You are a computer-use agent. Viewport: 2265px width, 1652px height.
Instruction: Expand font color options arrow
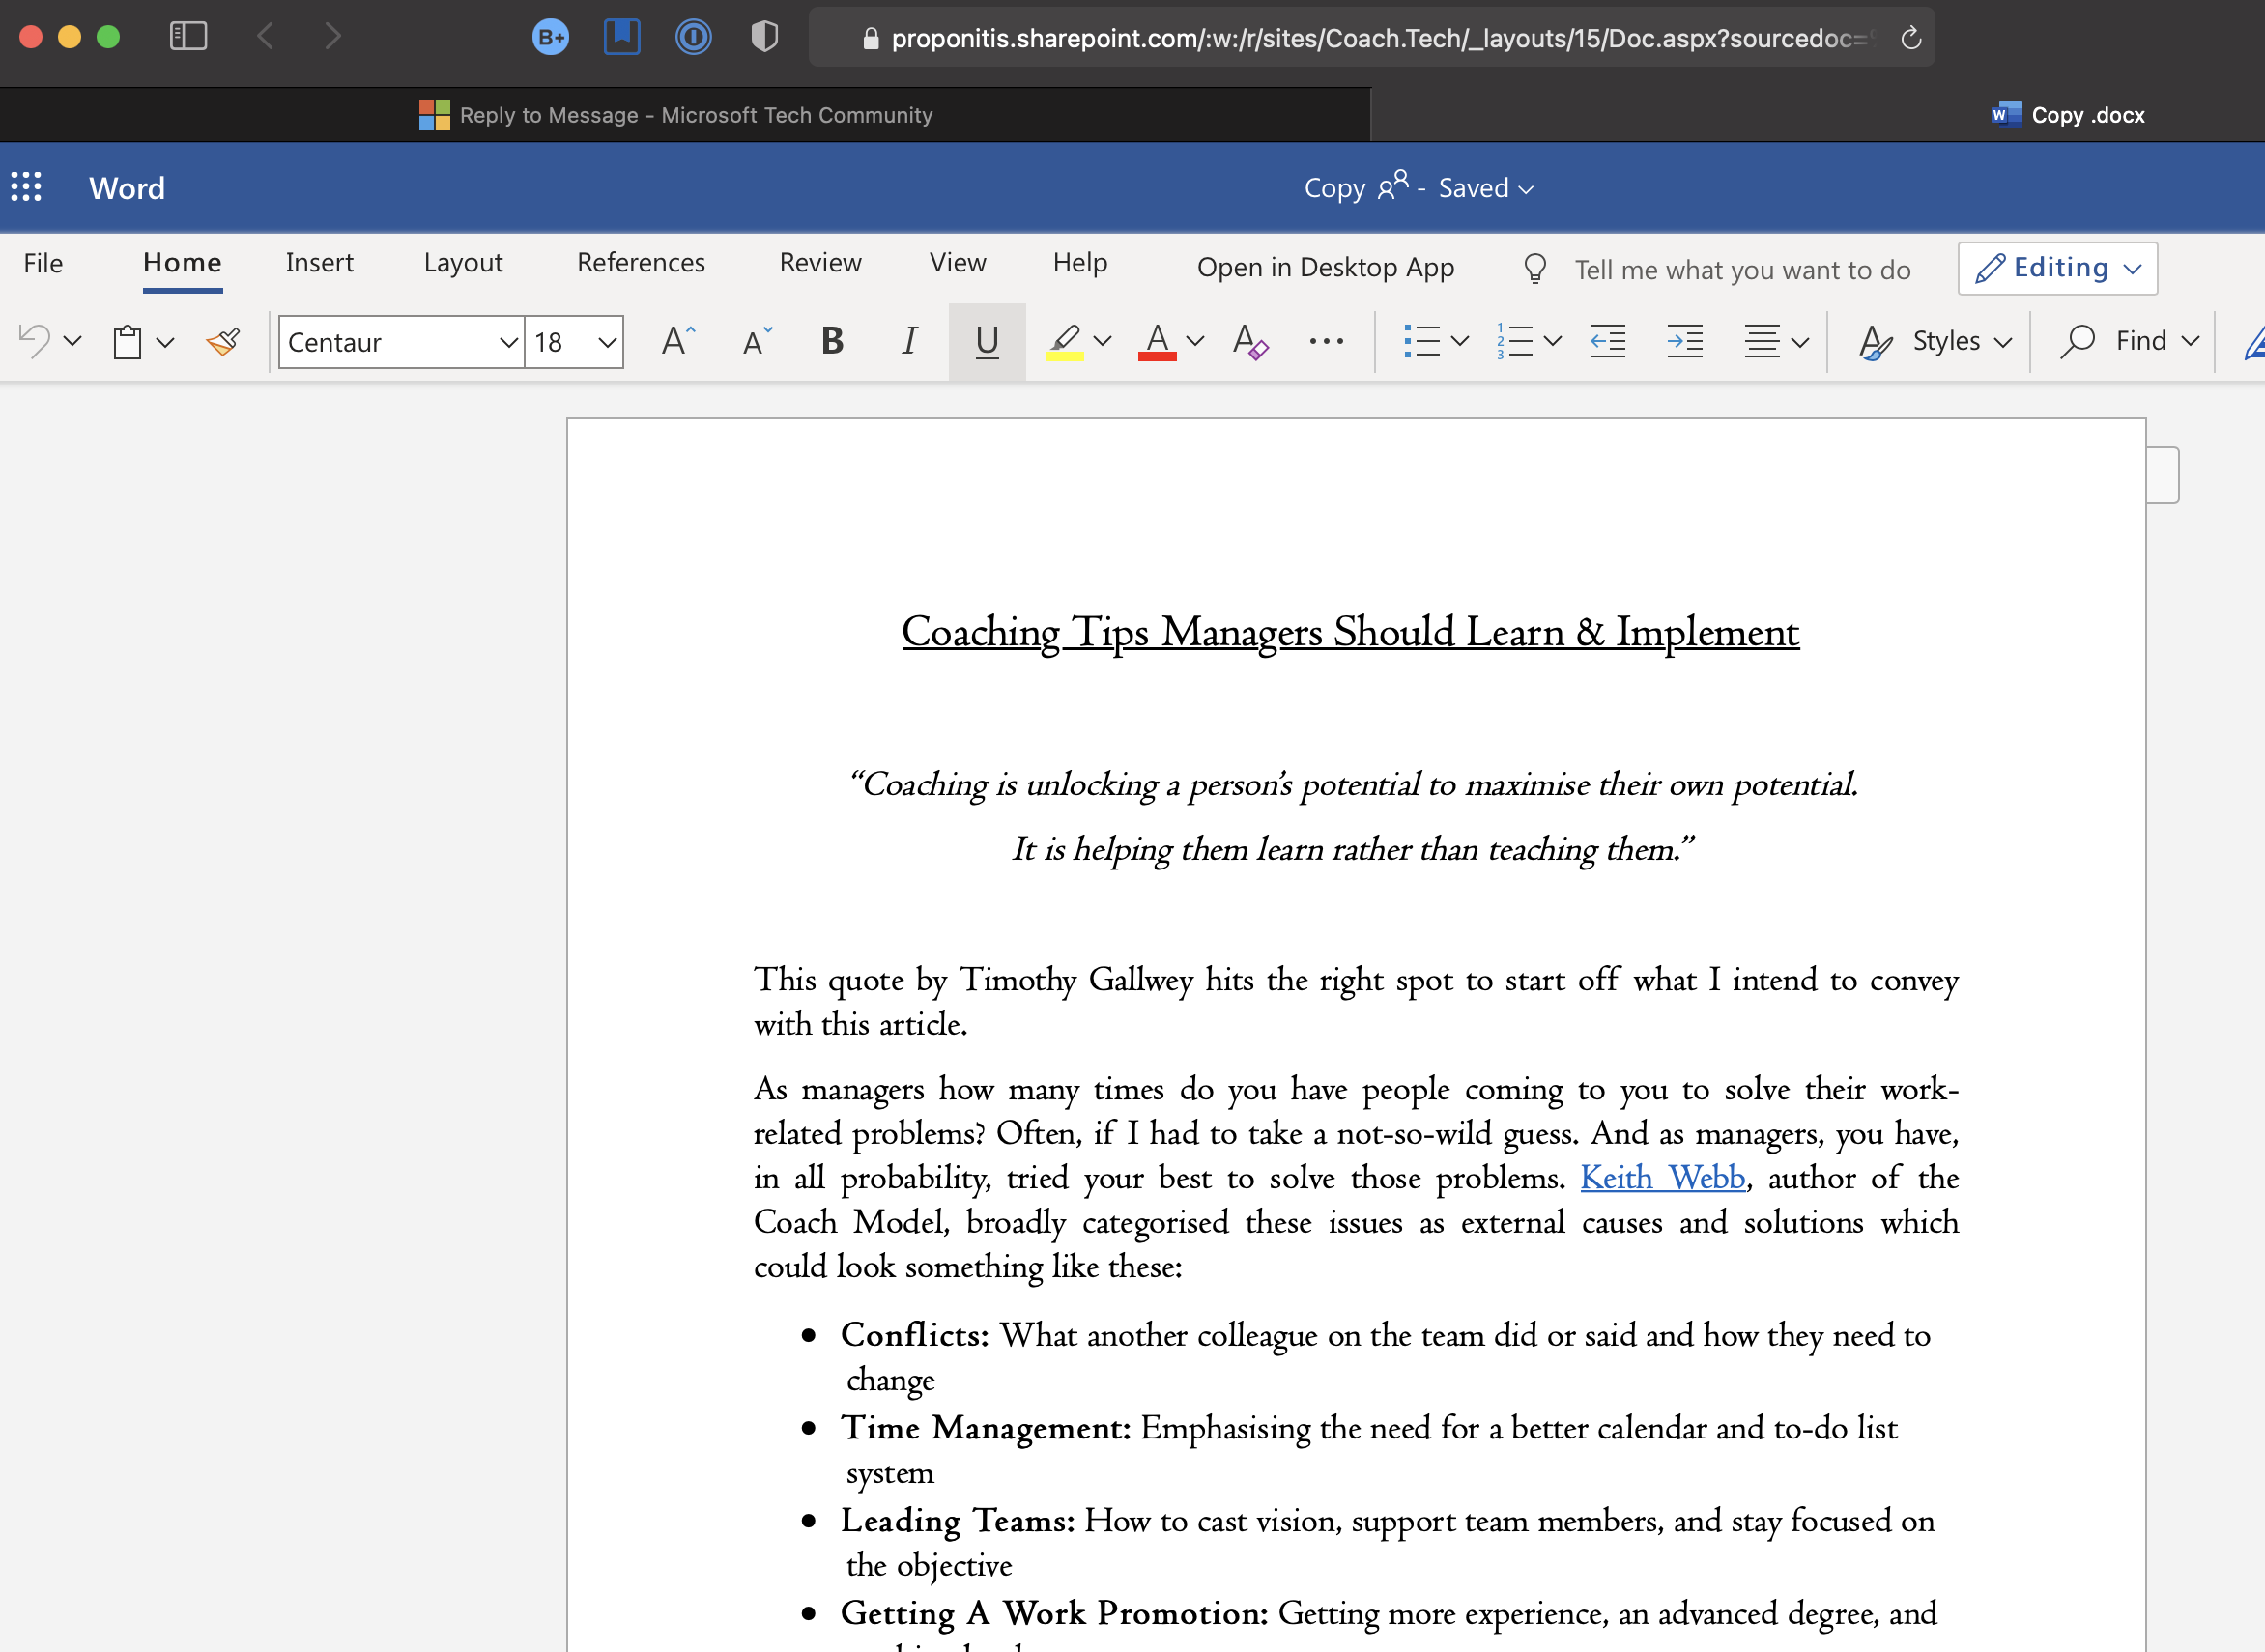pyautogui.click(x=1195, y=341)
